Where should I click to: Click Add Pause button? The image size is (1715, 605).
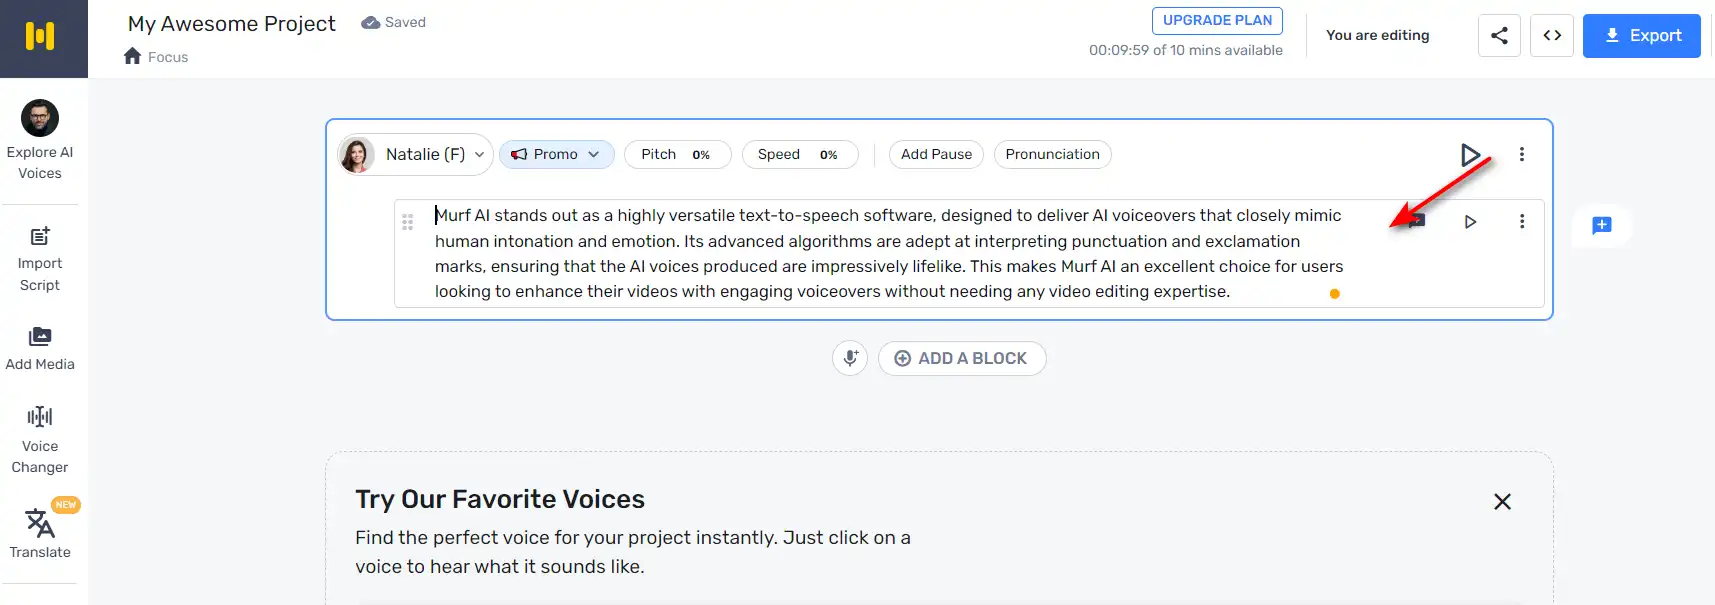coord(936,154)
